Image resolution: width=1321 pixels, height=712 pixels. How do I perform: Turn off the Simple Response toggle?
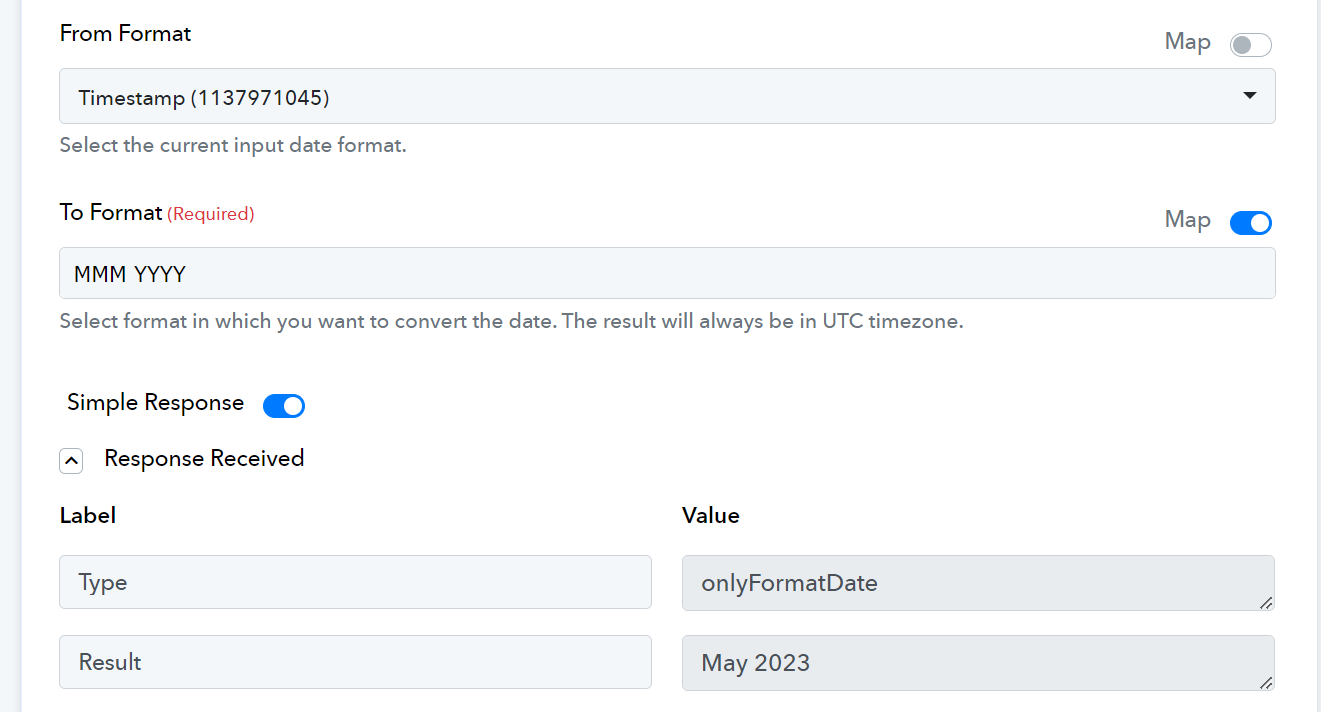click(x=284, y=405)
